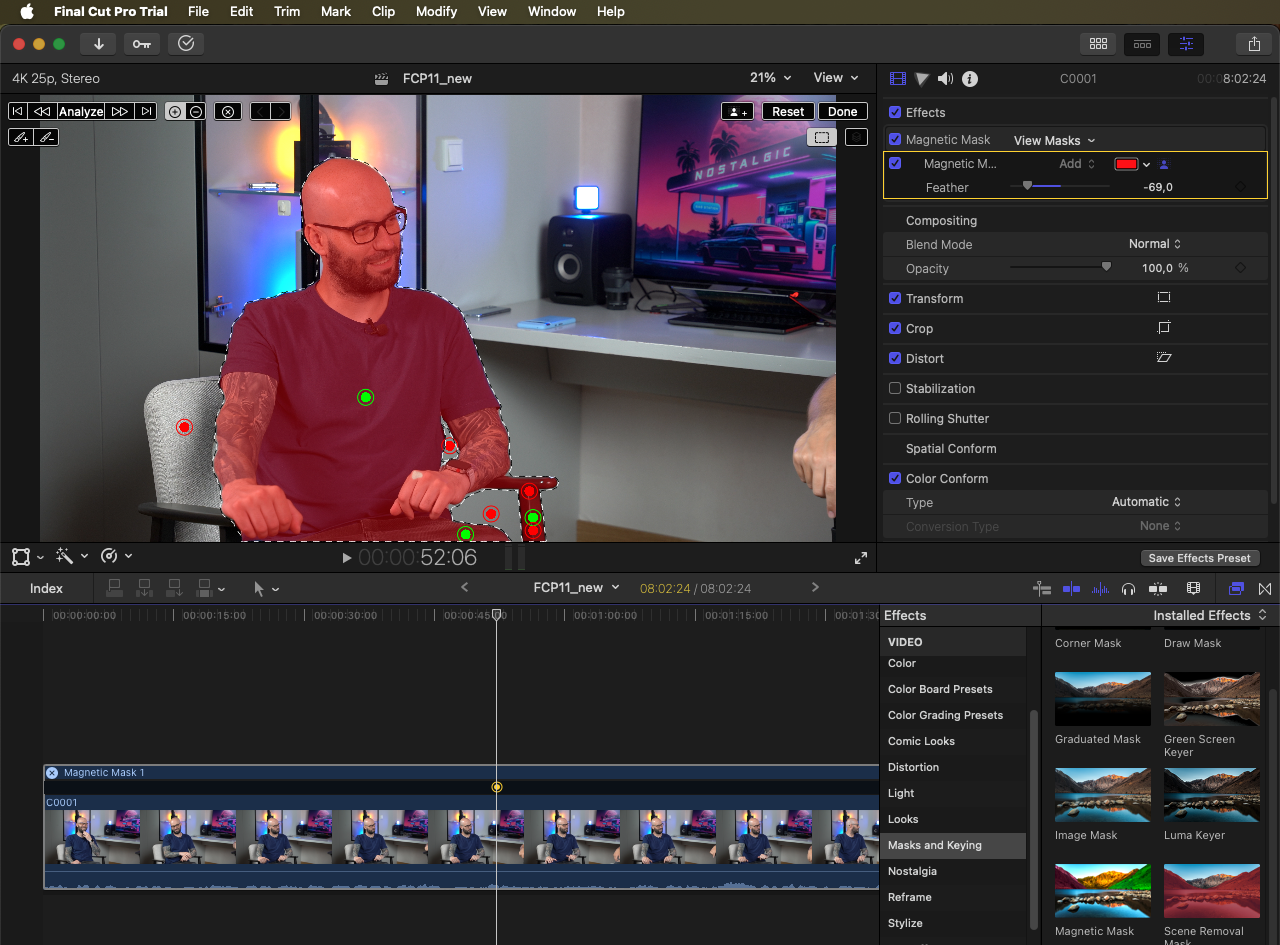Disable the Color Conform checkbox
Screen dimensions: 1280x945
[895, 478]
